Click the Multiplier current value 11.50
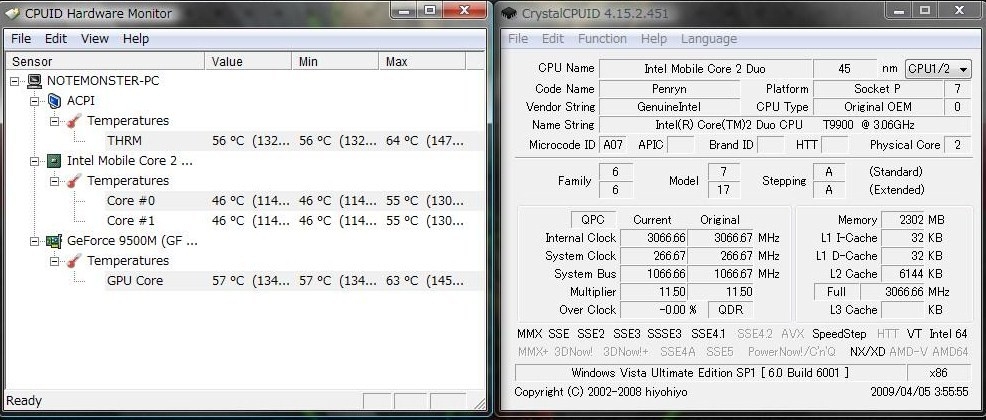Screen dimensions: 986x420 (653, 292)
